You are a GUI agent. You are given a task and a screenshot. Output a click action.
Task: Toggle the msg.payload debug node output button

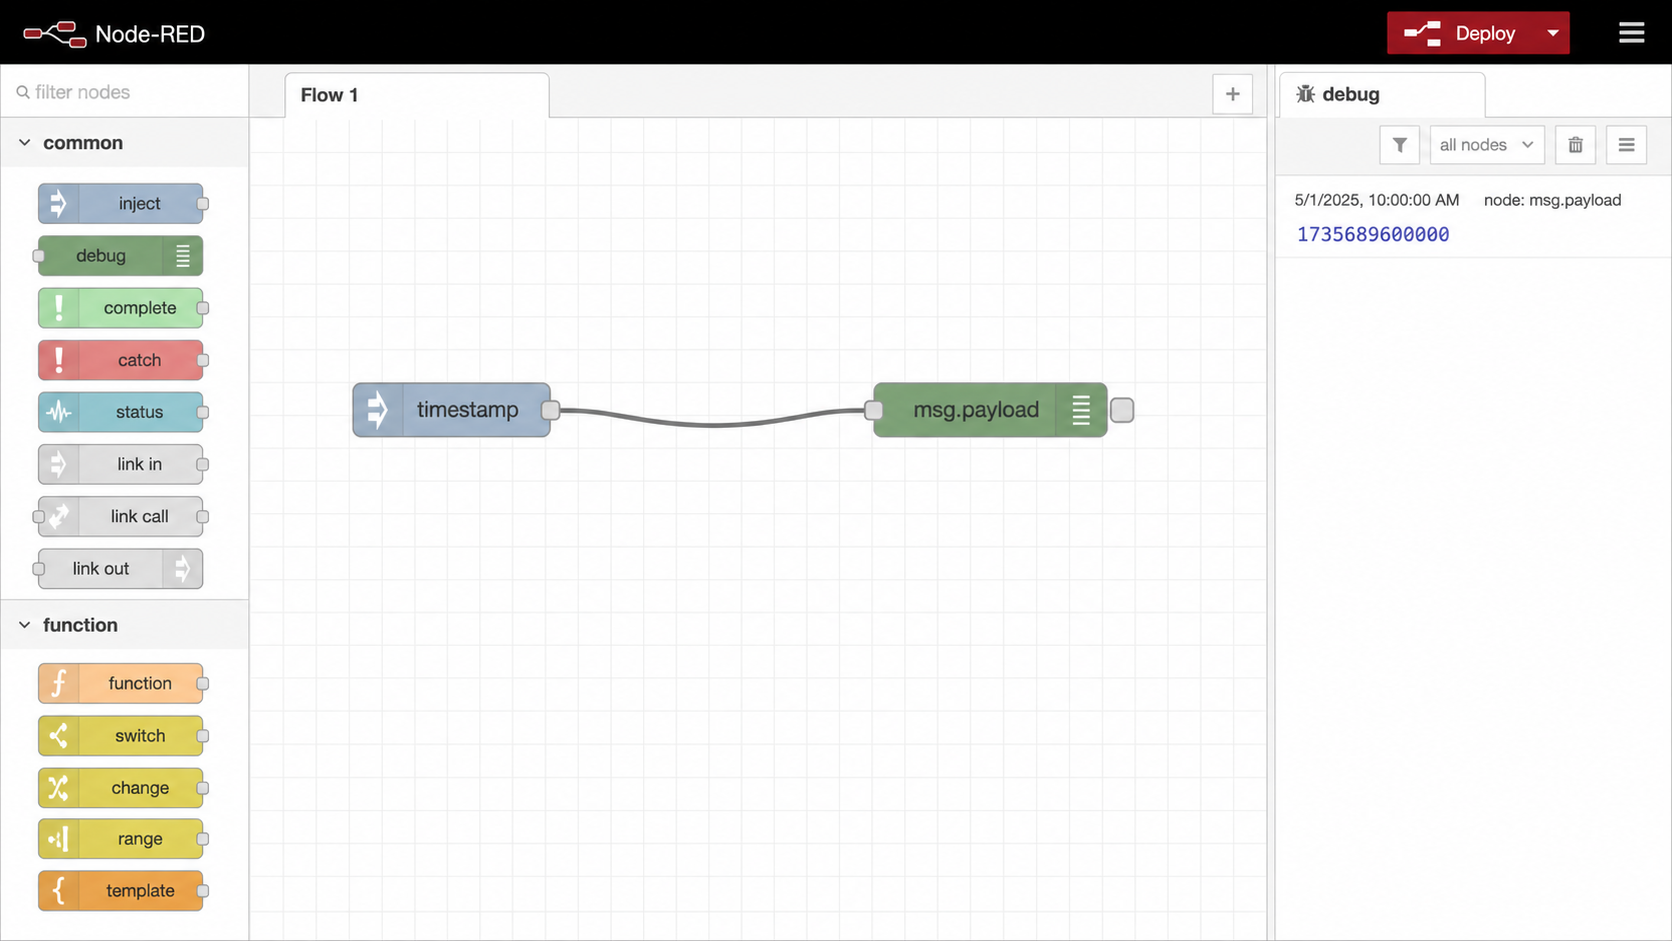coord(1122,410)
